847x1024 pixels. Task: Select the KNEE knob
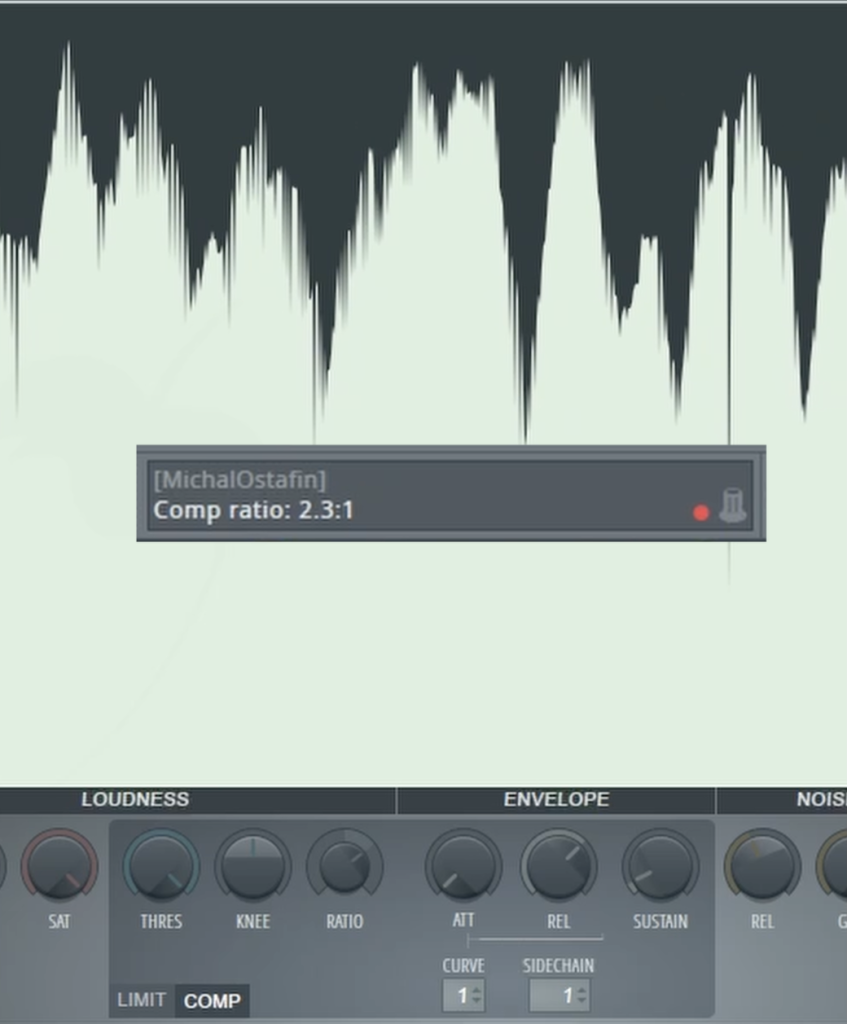tap(253, 866)
